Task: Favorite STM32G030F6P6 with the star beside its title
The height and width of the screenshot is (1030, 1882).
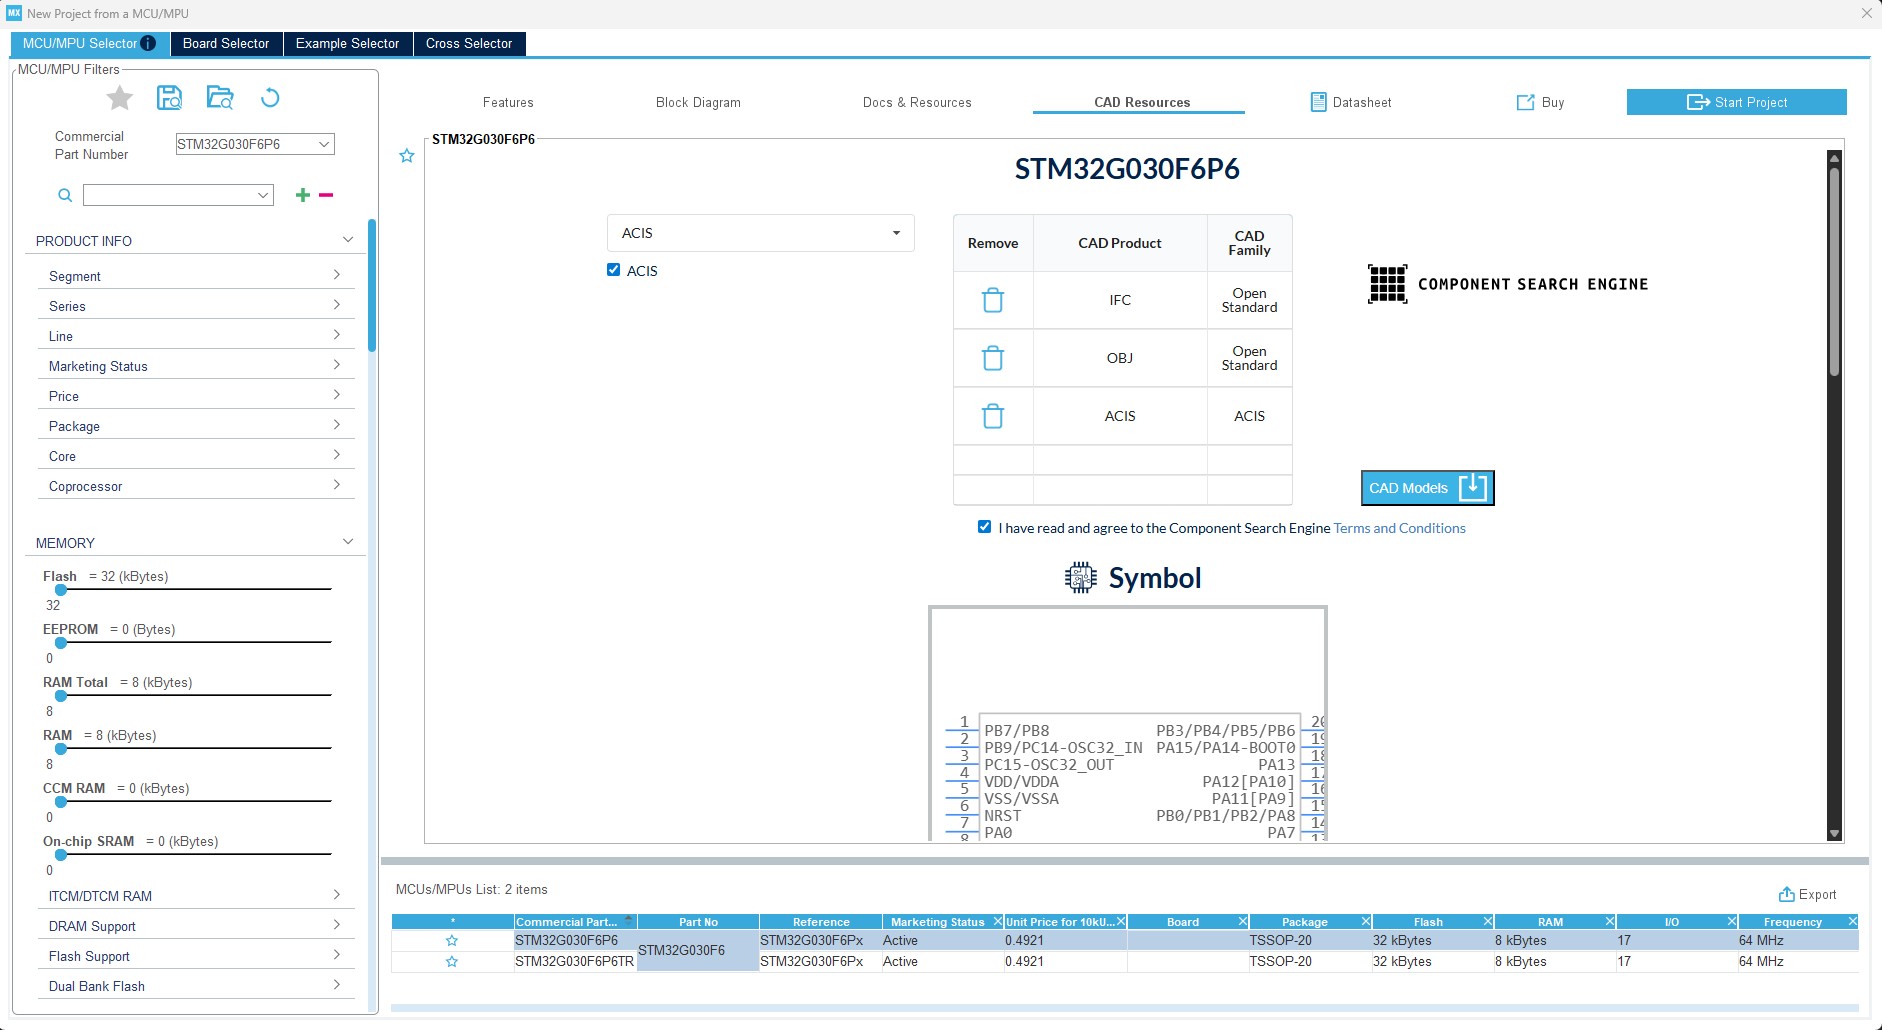Action: 407,155
